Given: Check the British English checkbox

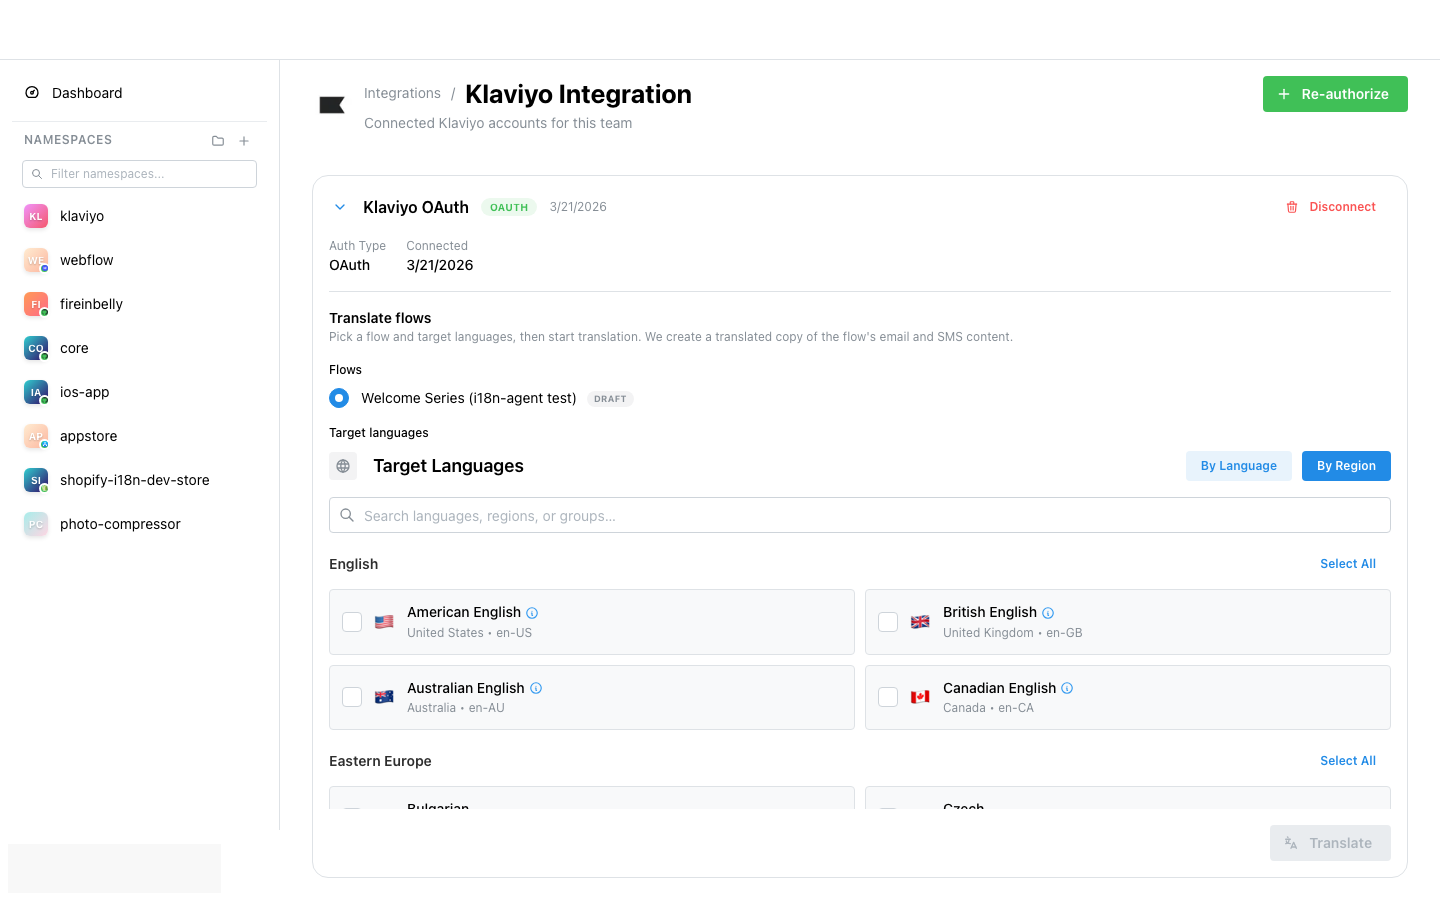Looking at the screenshot, I should tap(888, 622).
